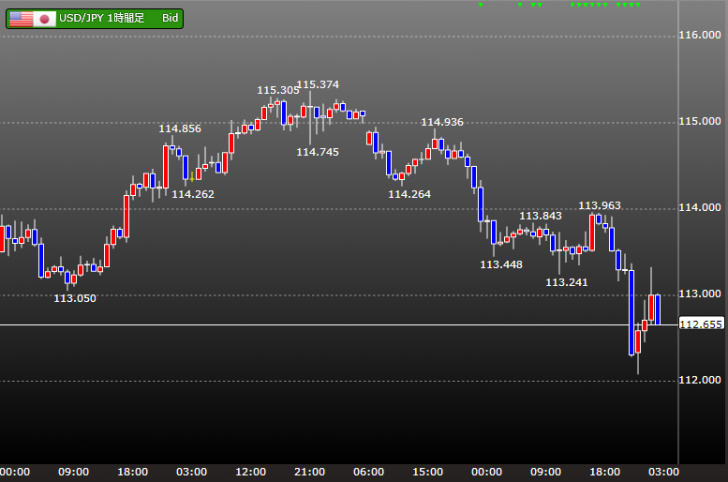Click the 114.856 price annotation
728x482 pixels.
(180, 128)
